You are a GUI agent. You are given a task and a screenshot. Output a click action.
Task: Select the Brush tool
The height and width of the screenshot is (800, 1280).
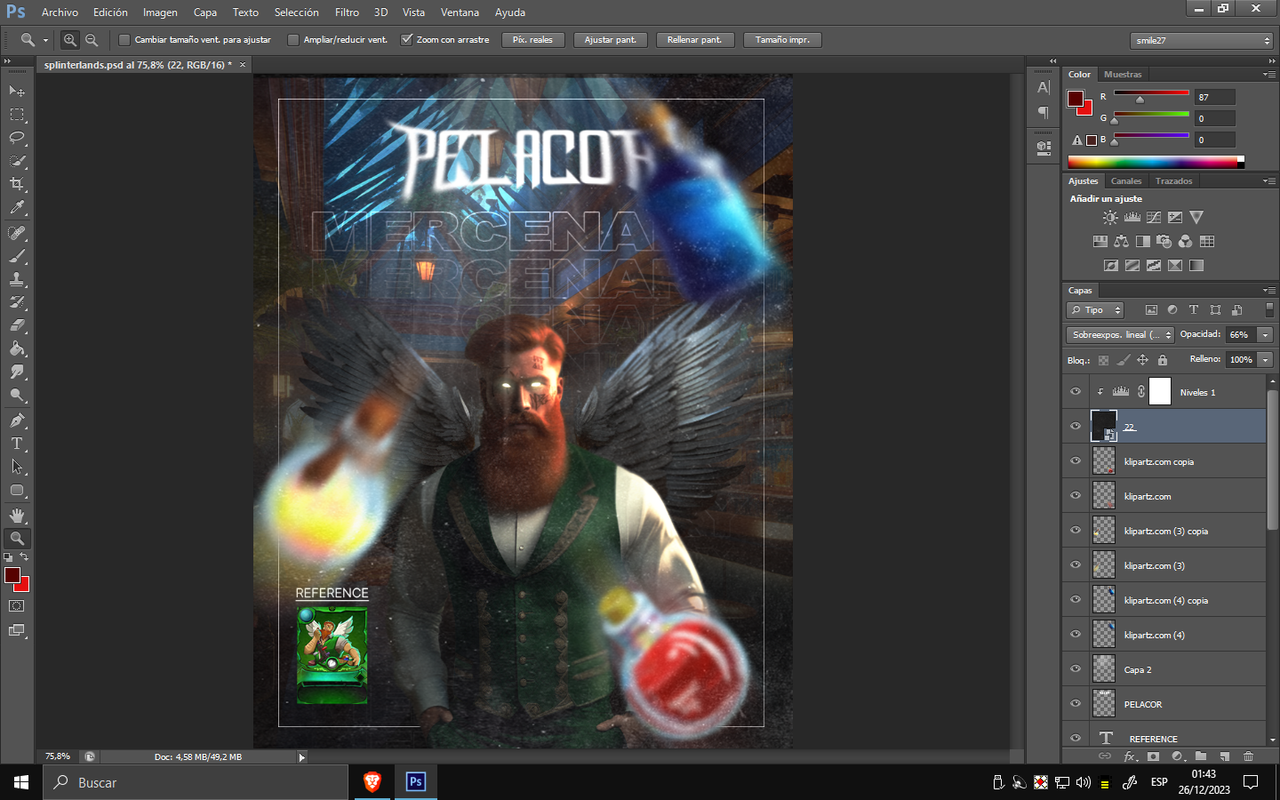click(17, 256)
